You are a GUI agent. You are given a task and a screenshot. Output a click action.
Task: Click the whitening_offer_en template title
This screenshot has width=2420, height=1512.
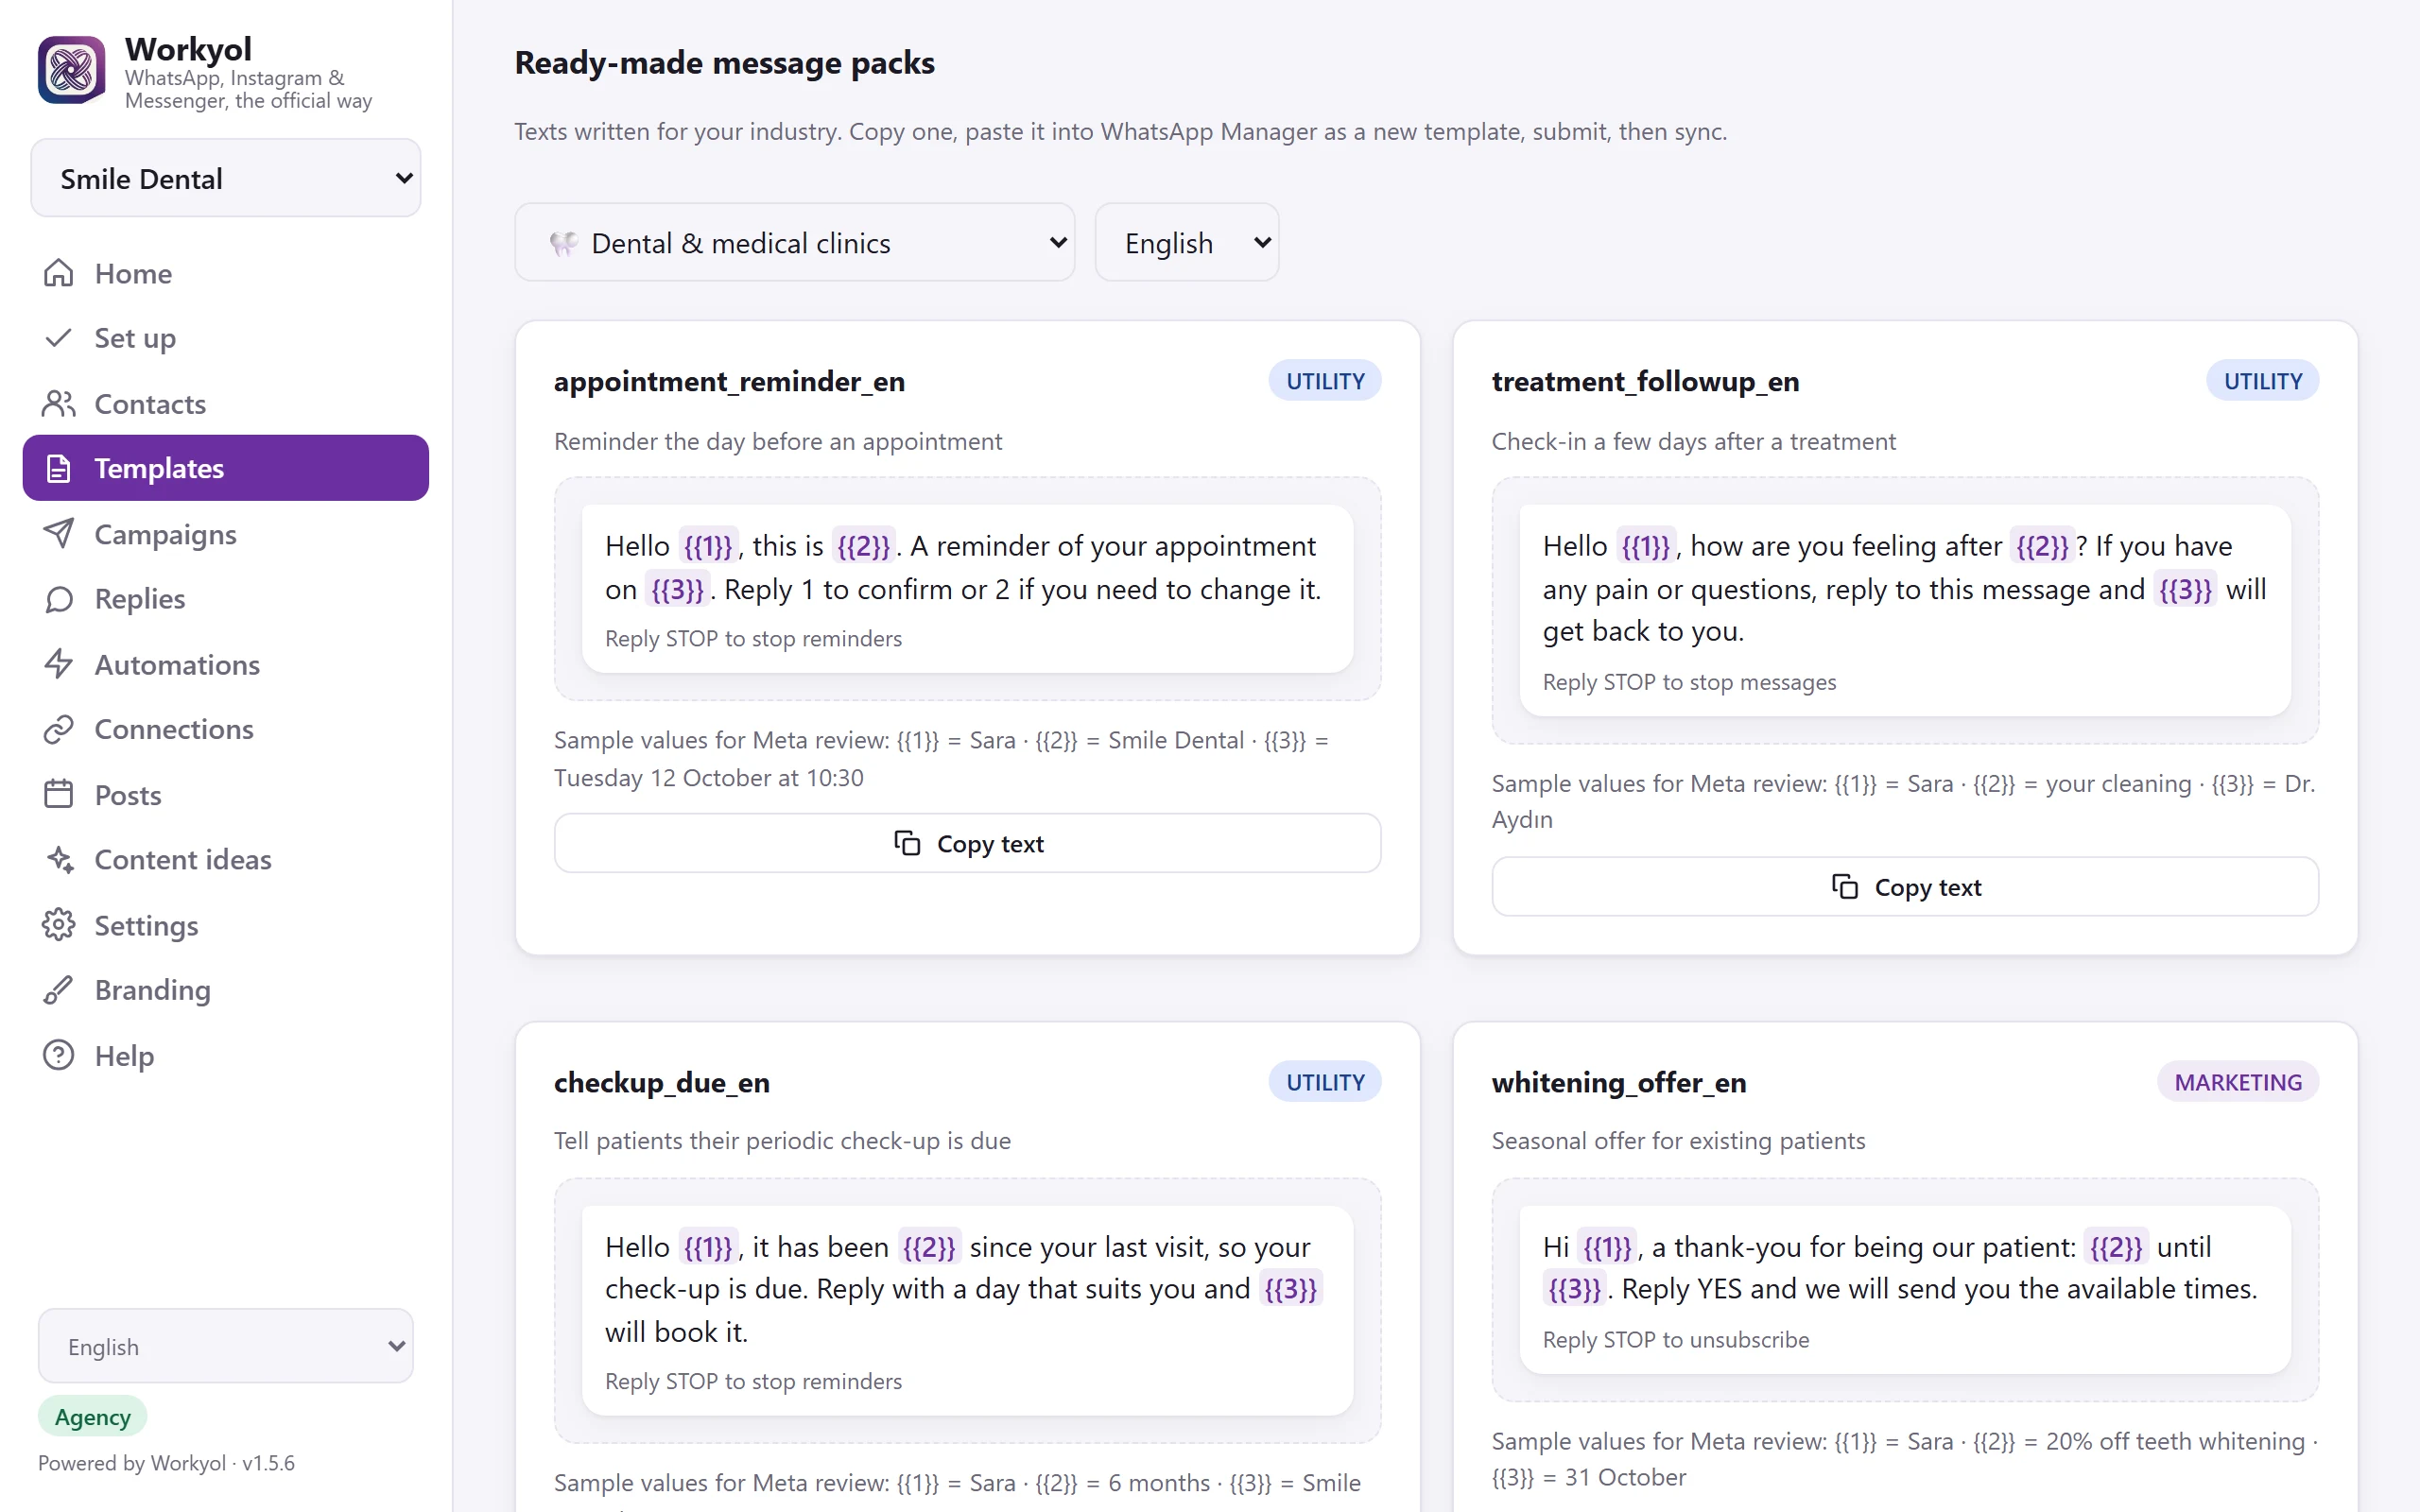point(1619,1082)
